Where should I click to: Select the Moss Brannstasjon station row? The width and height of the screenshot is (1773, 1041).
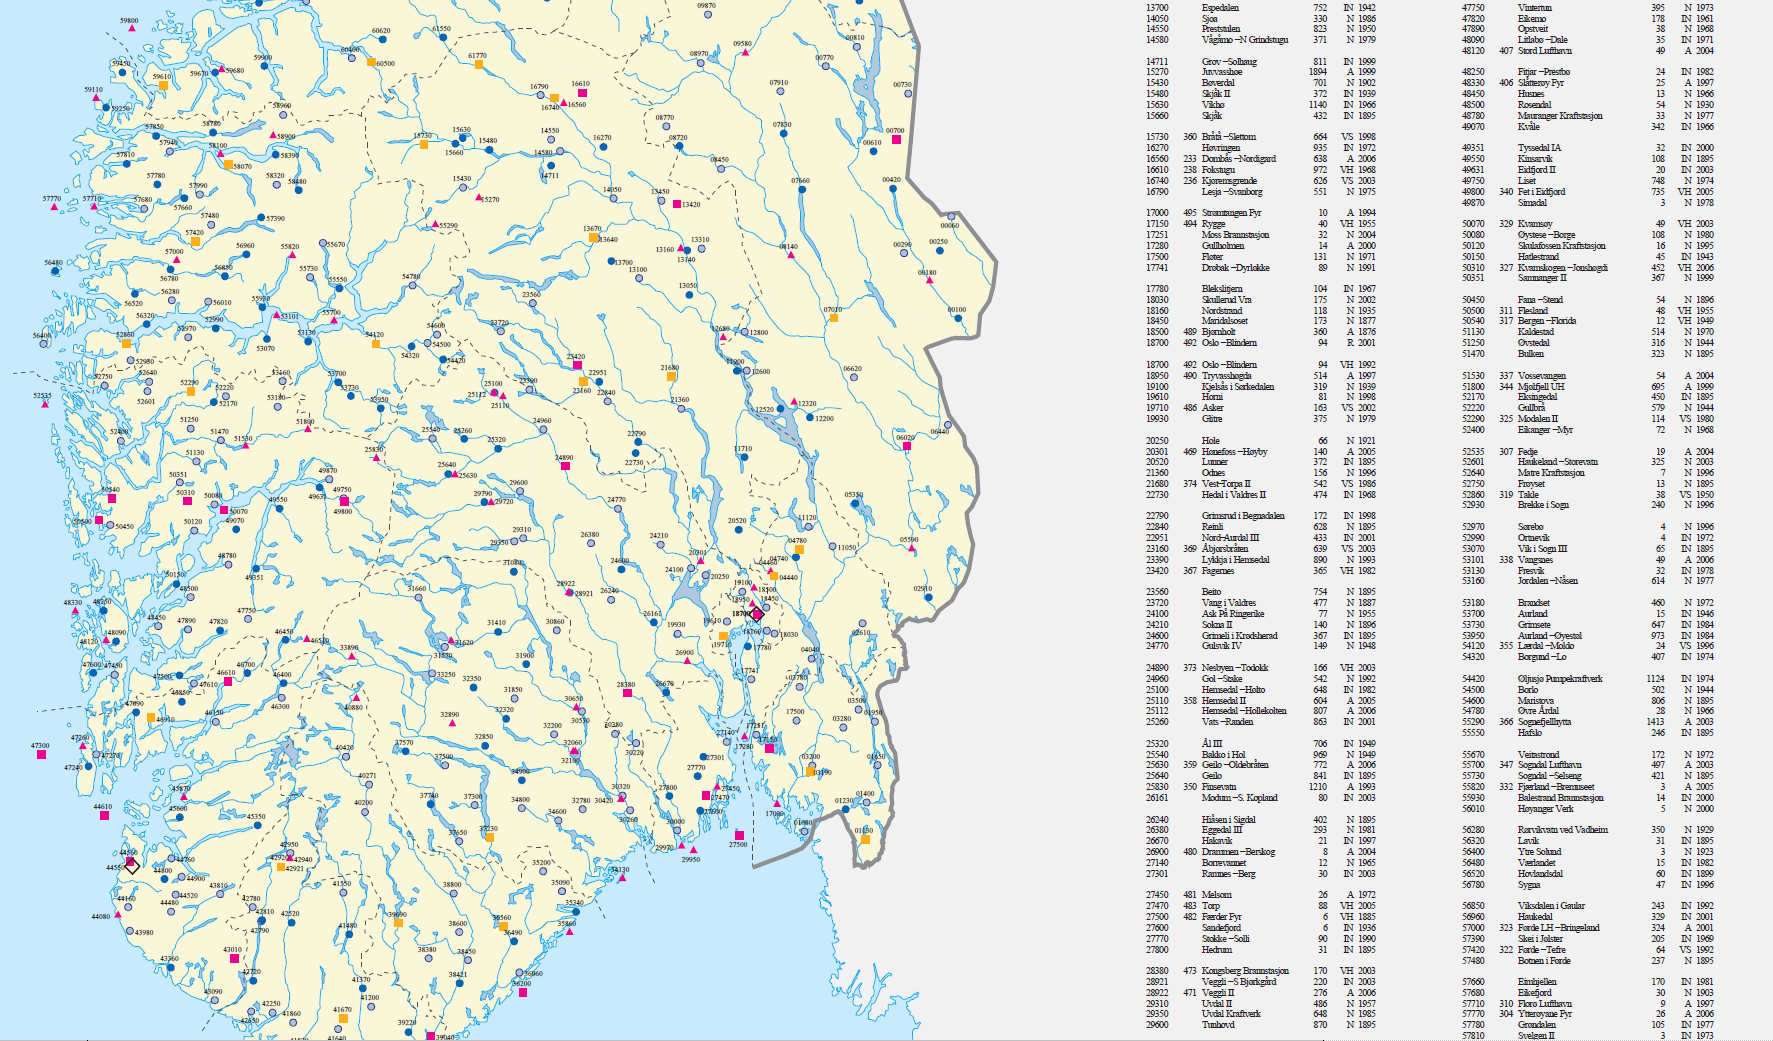pyautogui.click(x=1261, y=235)
